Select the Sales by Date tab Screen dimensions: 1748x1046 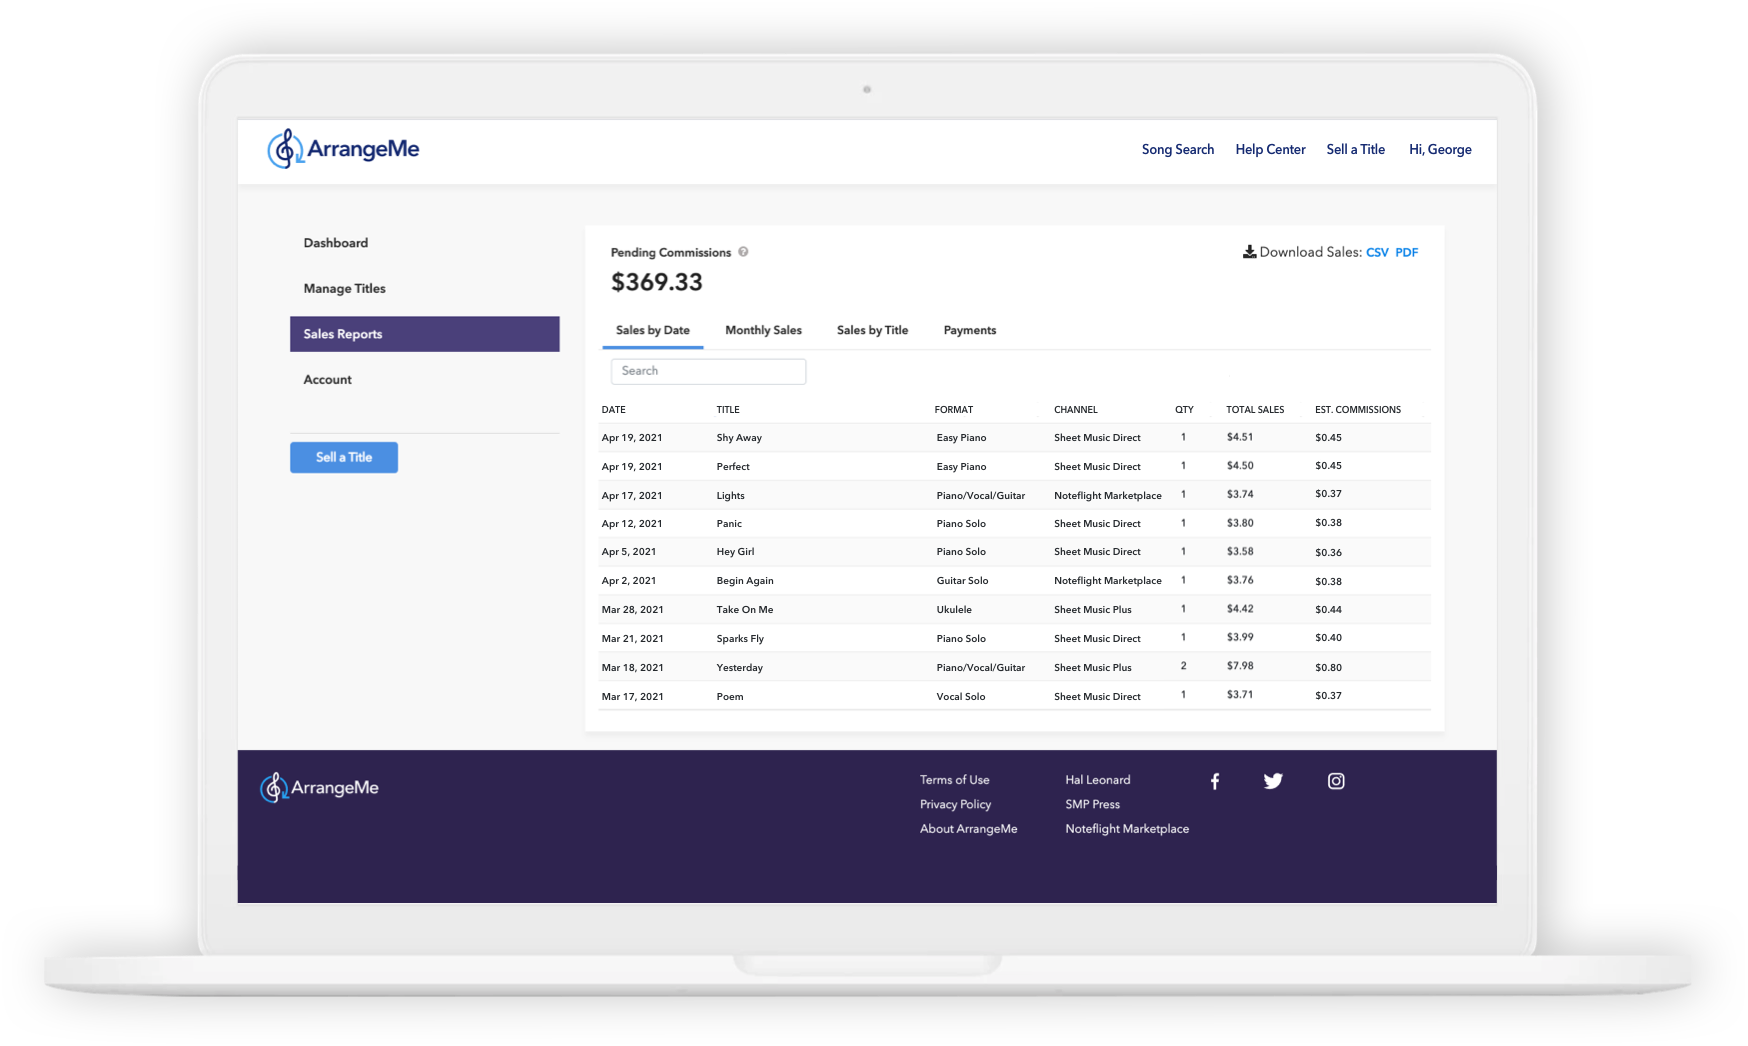[x=651, y=330]
